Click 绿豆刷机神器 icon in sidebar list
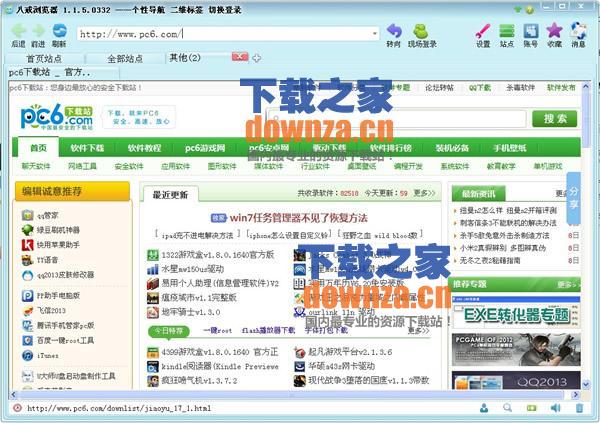This screenshot has height=423, width=600. pos(28,230)
